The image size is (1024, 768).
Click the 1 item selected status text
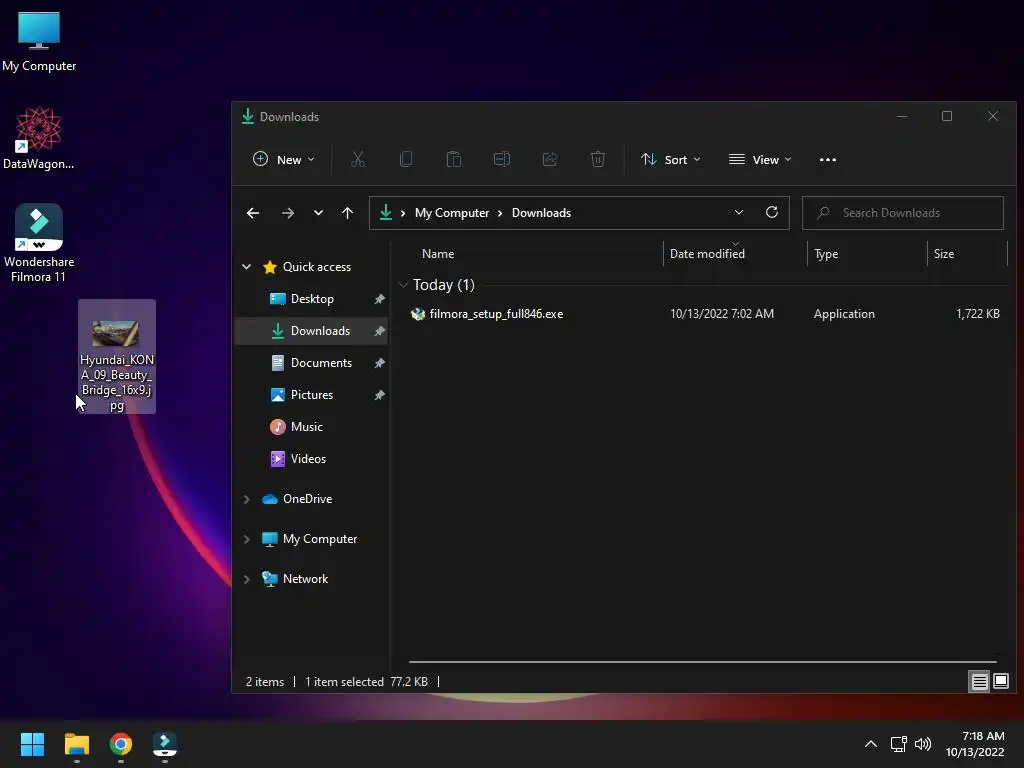click(344, 682)
